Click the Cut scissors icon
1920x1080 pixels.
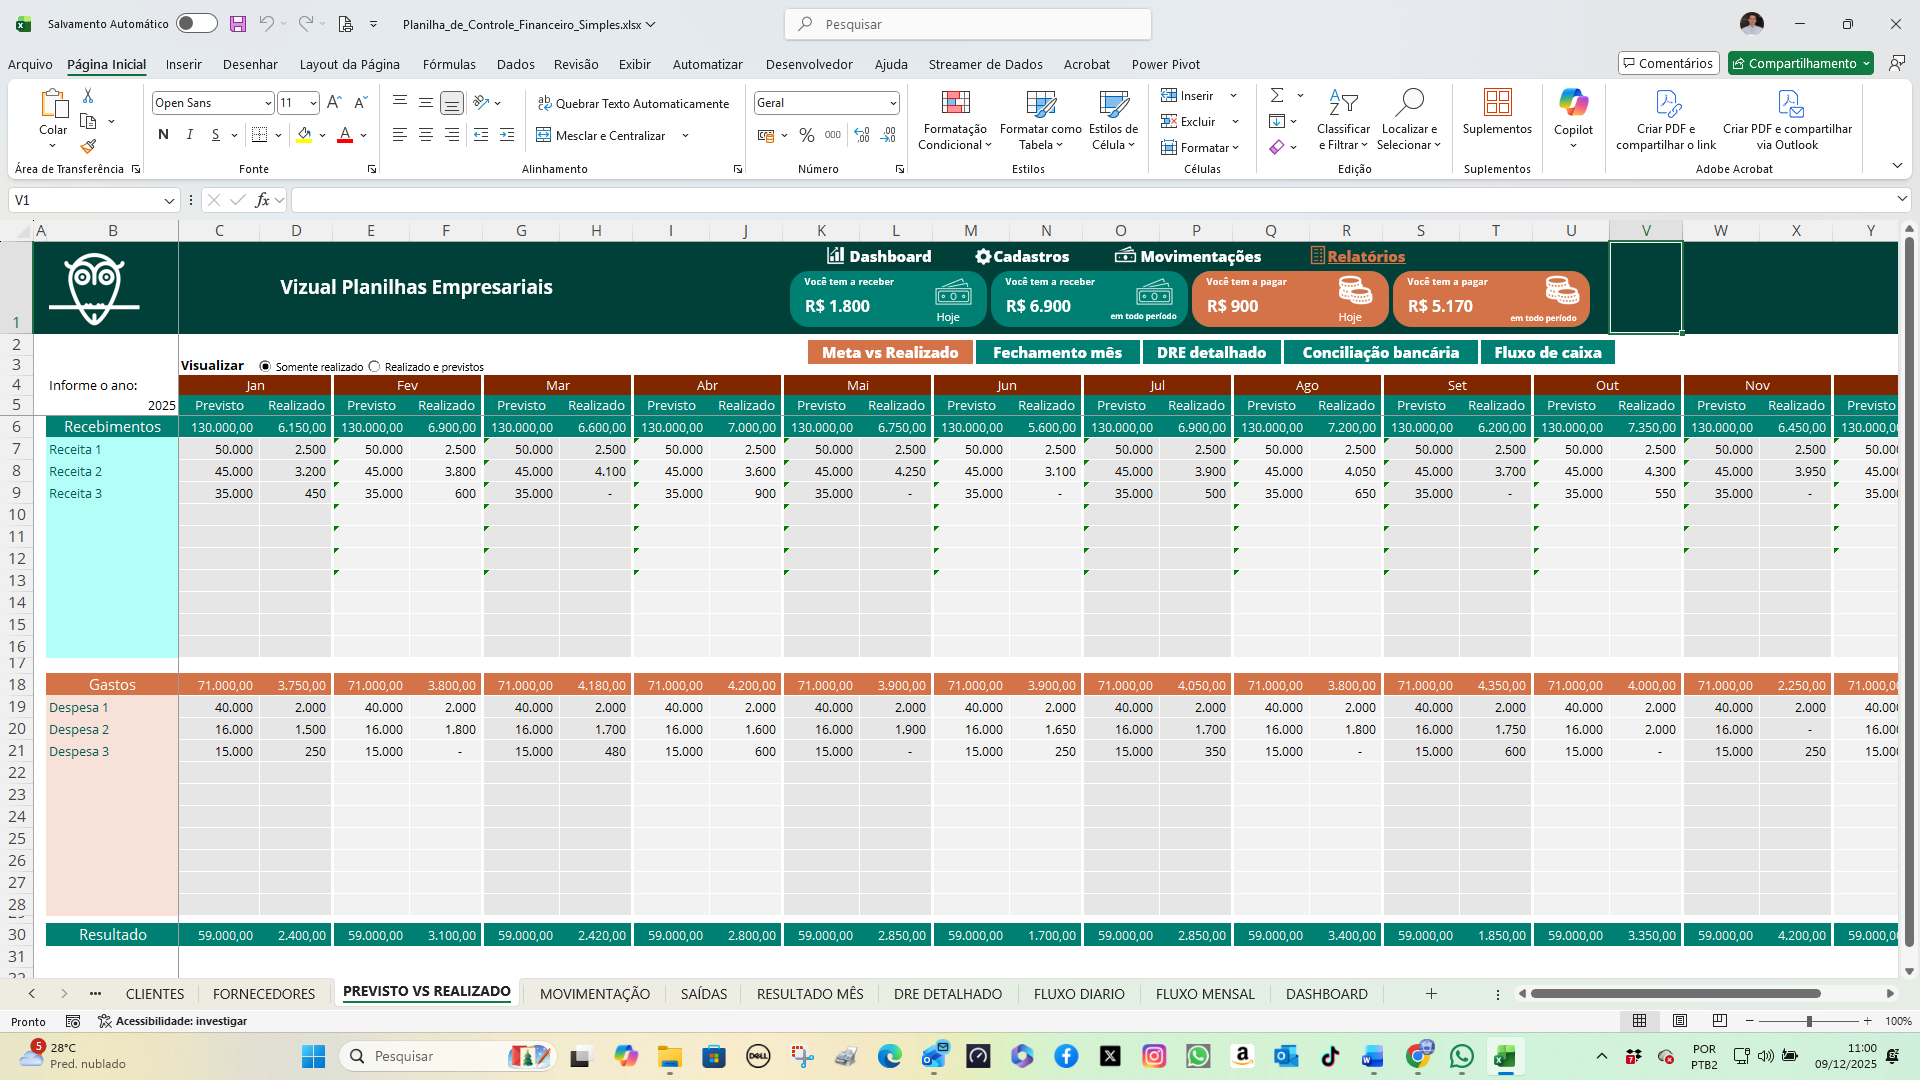[x=88, y=95]
